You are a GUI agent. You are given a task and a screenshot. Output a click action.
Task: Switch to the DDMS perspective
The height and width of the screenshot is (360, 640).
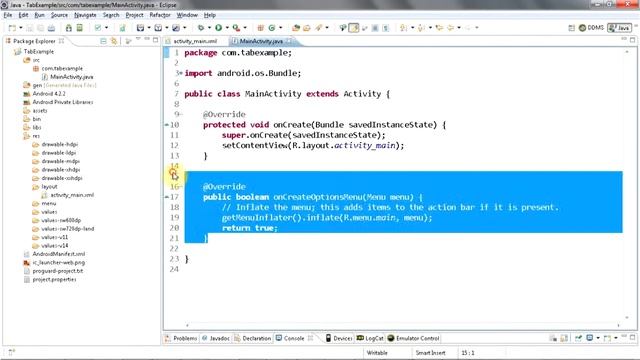tap(591, 28)
